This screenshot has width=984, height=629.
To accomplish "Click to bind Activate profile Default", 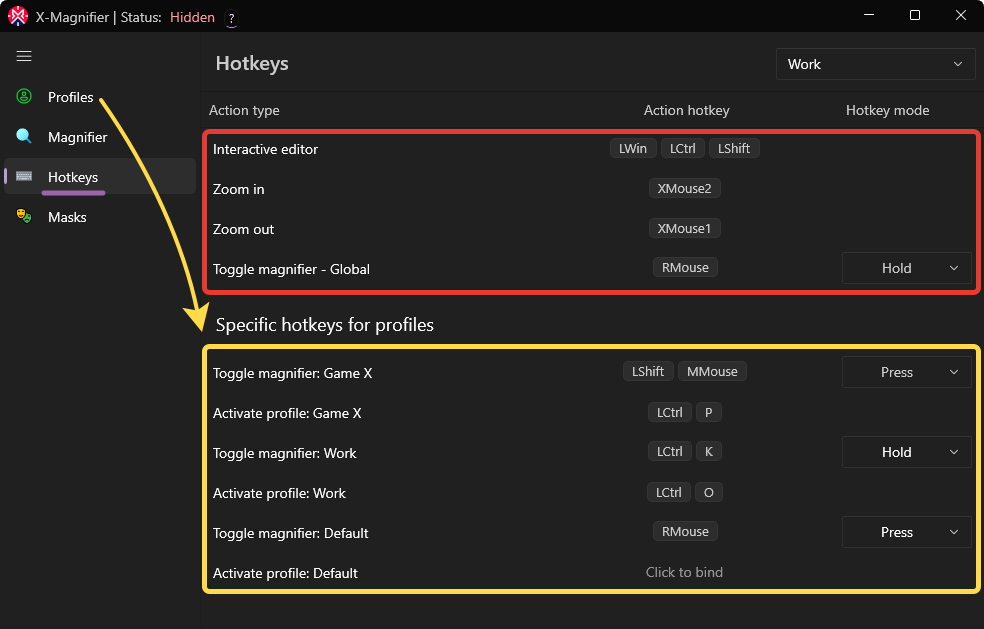I will (x=684, y=573).
